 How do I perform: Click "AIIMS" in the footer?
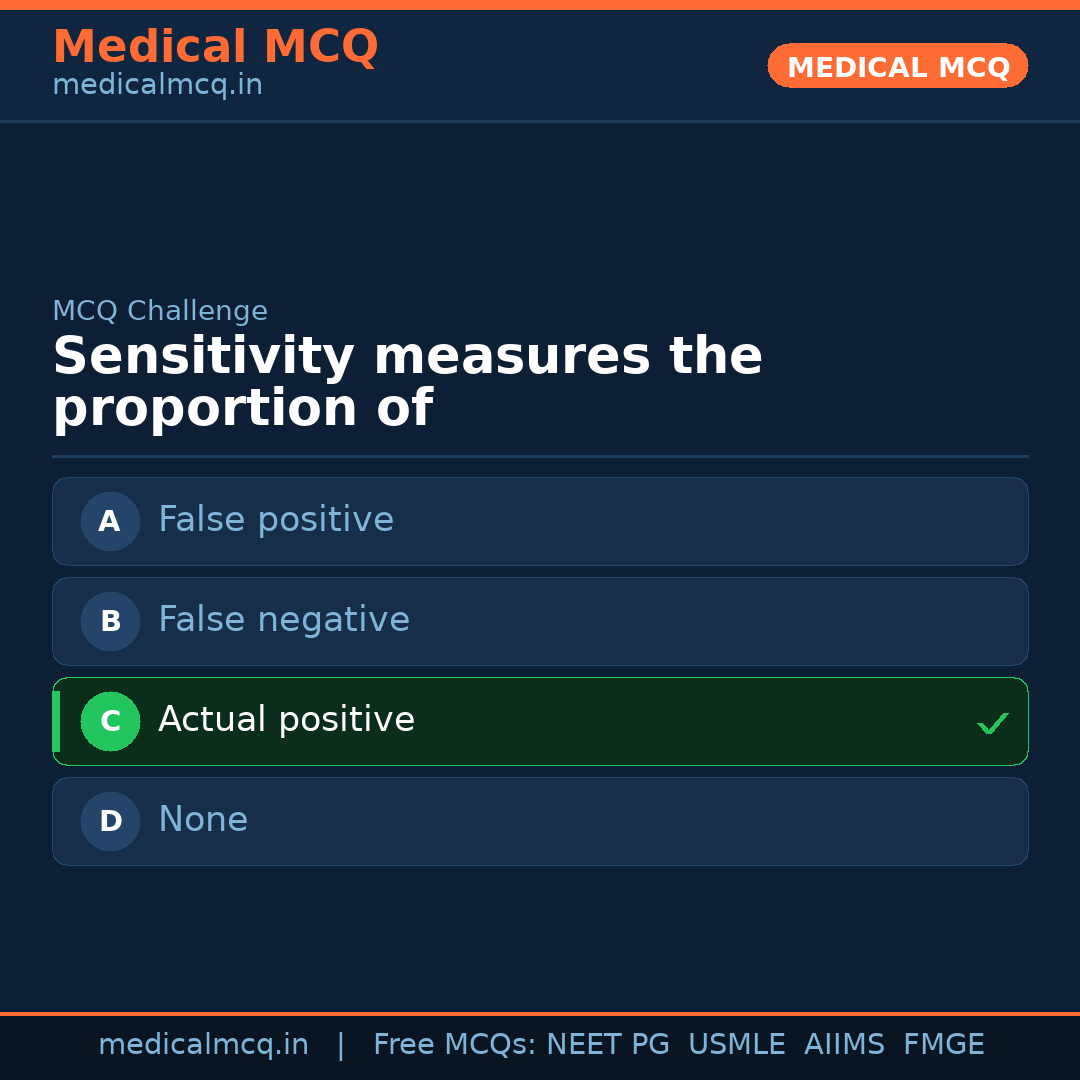coord(844,1045)
